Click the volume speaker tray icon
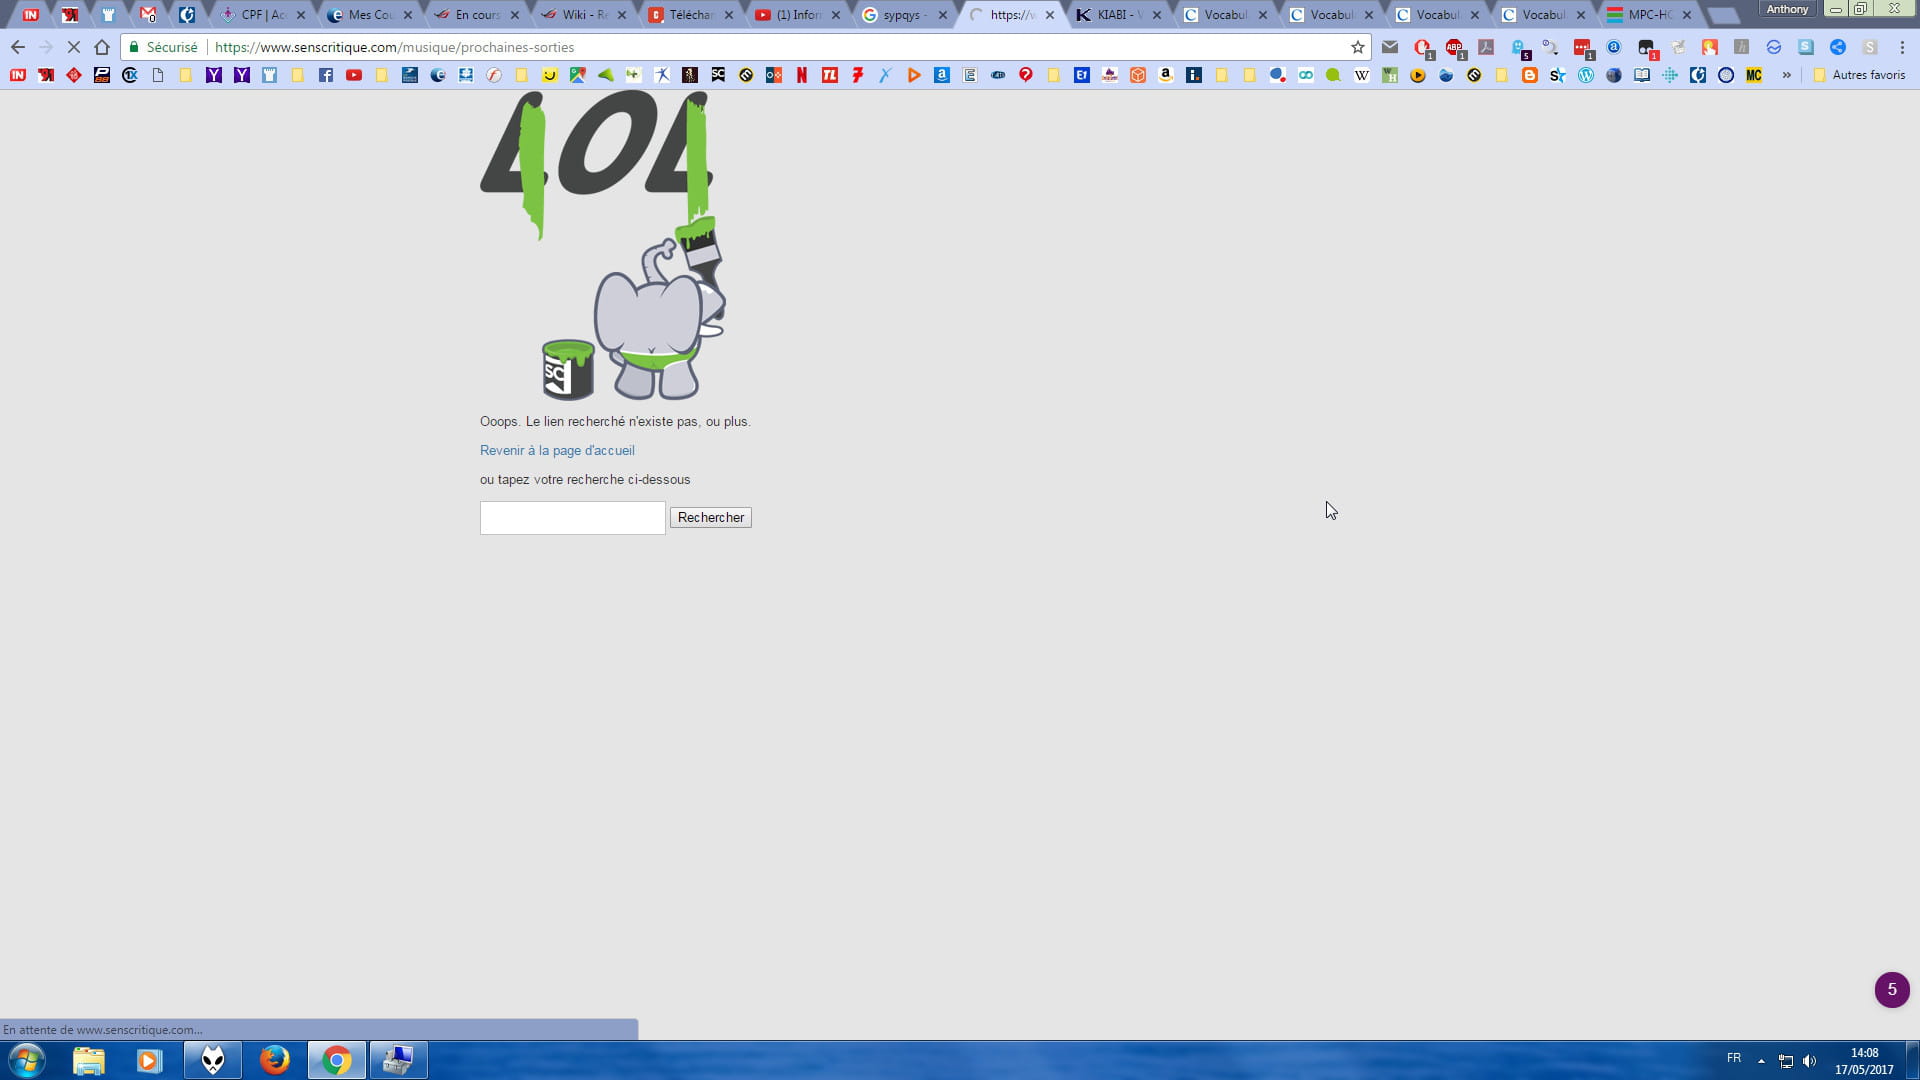 click(1809, 1061)
